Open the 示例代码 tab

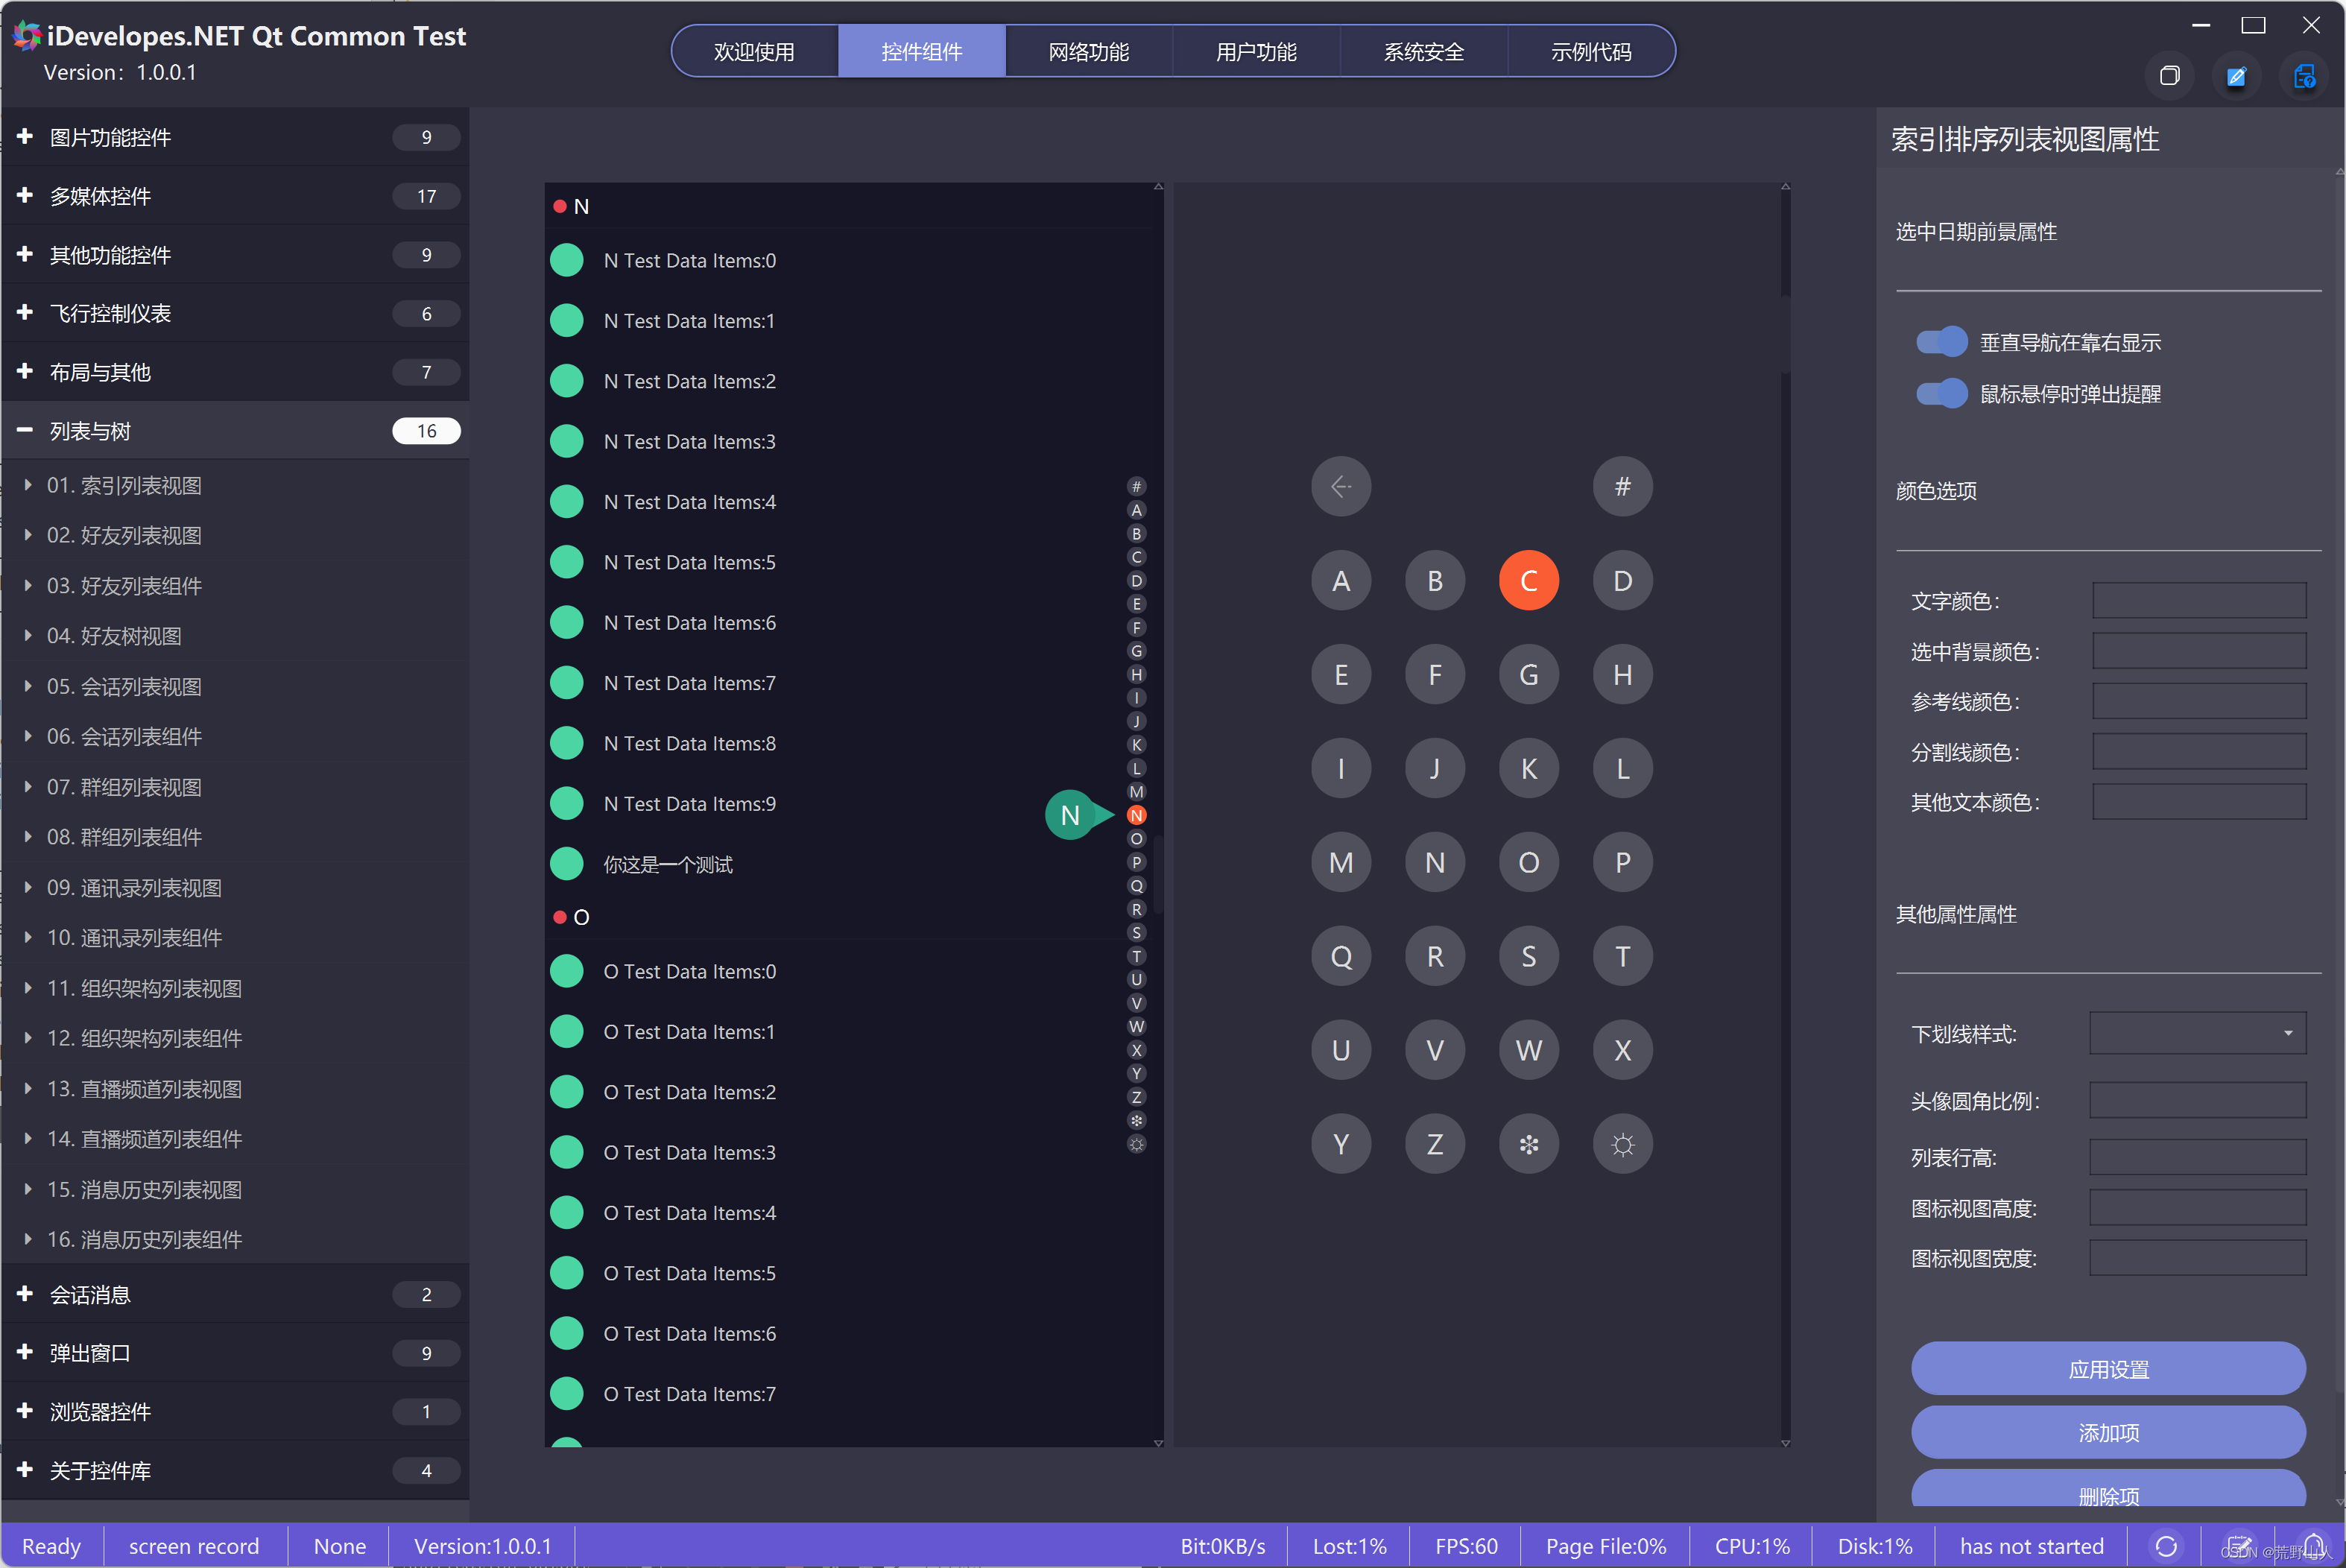1590,51
